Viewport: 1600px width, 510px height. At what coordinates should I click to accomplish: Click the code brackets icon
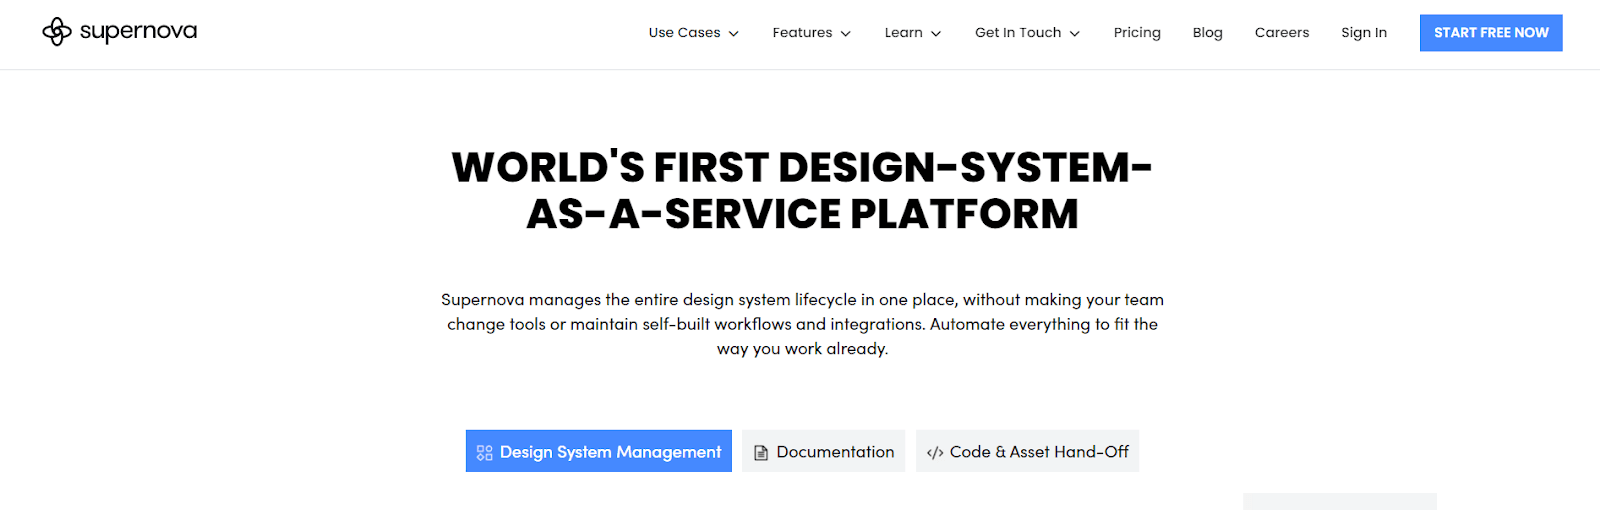click(935, 453)
